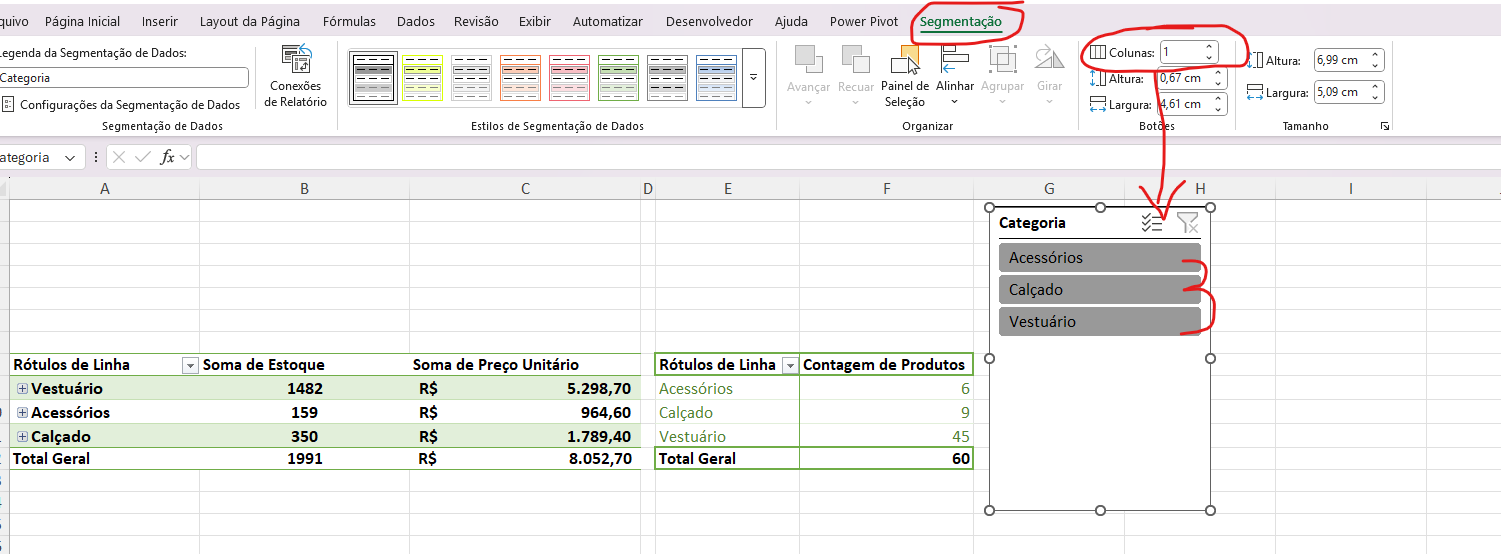Screen dimensions: 1501x554
Task: Select the yellow slicer style
Action: [422, 78]
